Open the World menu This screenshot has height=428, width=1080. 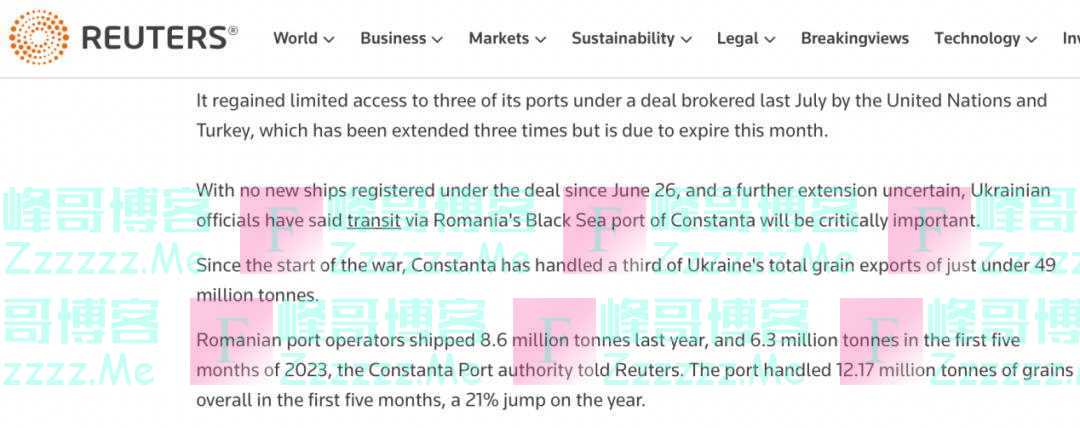pos(295,38)
